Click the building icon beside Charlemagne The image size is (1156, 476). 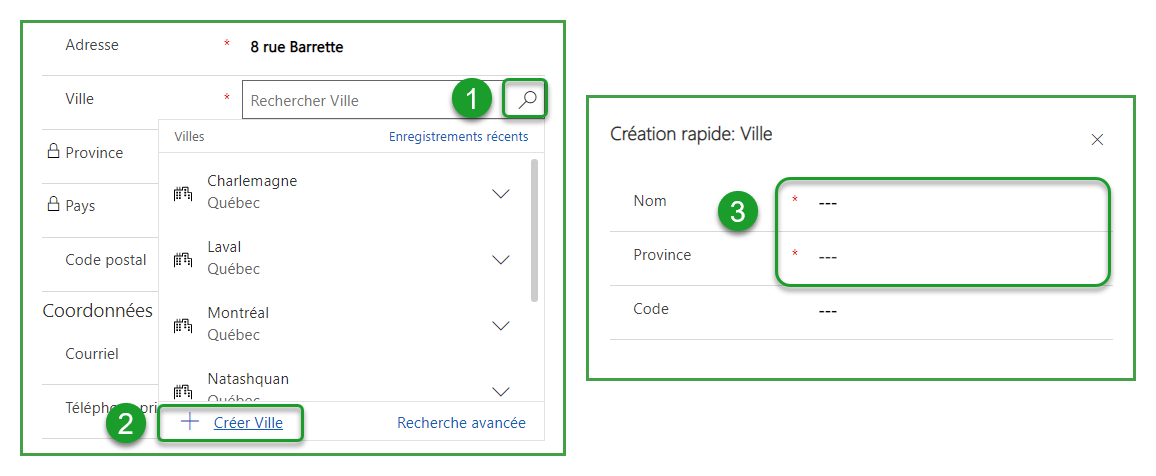(183, 194)
